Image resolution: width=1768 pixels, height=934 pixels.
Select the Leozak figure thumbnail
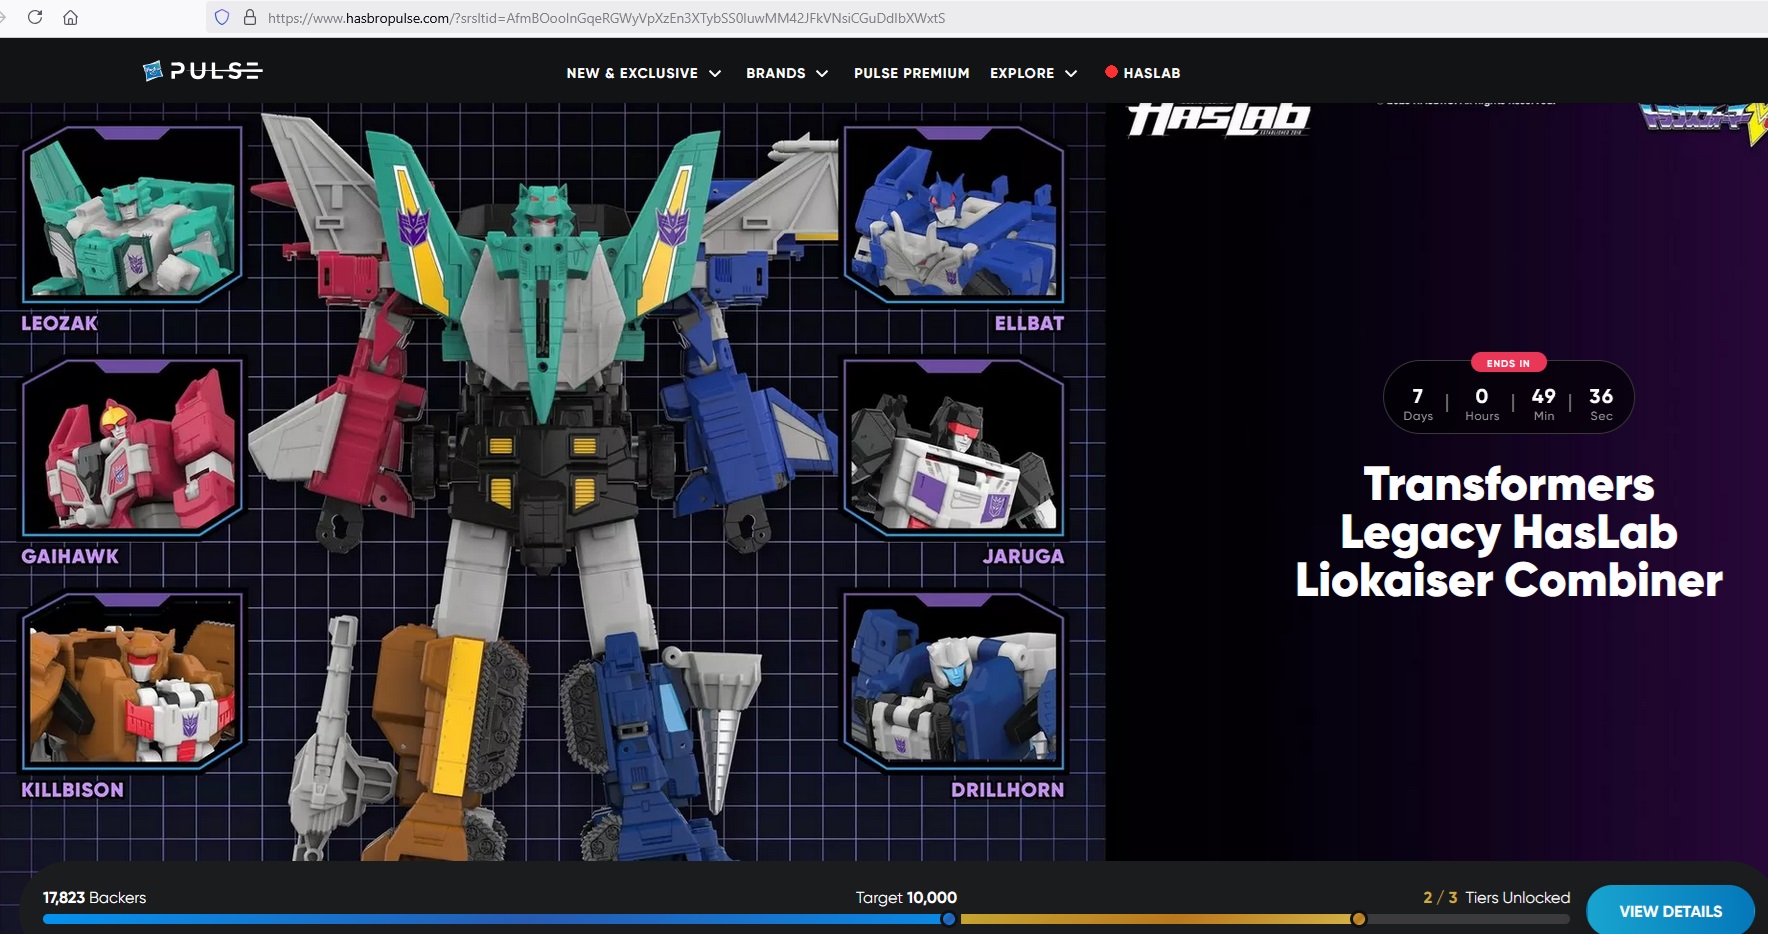(x=133, y=214)
